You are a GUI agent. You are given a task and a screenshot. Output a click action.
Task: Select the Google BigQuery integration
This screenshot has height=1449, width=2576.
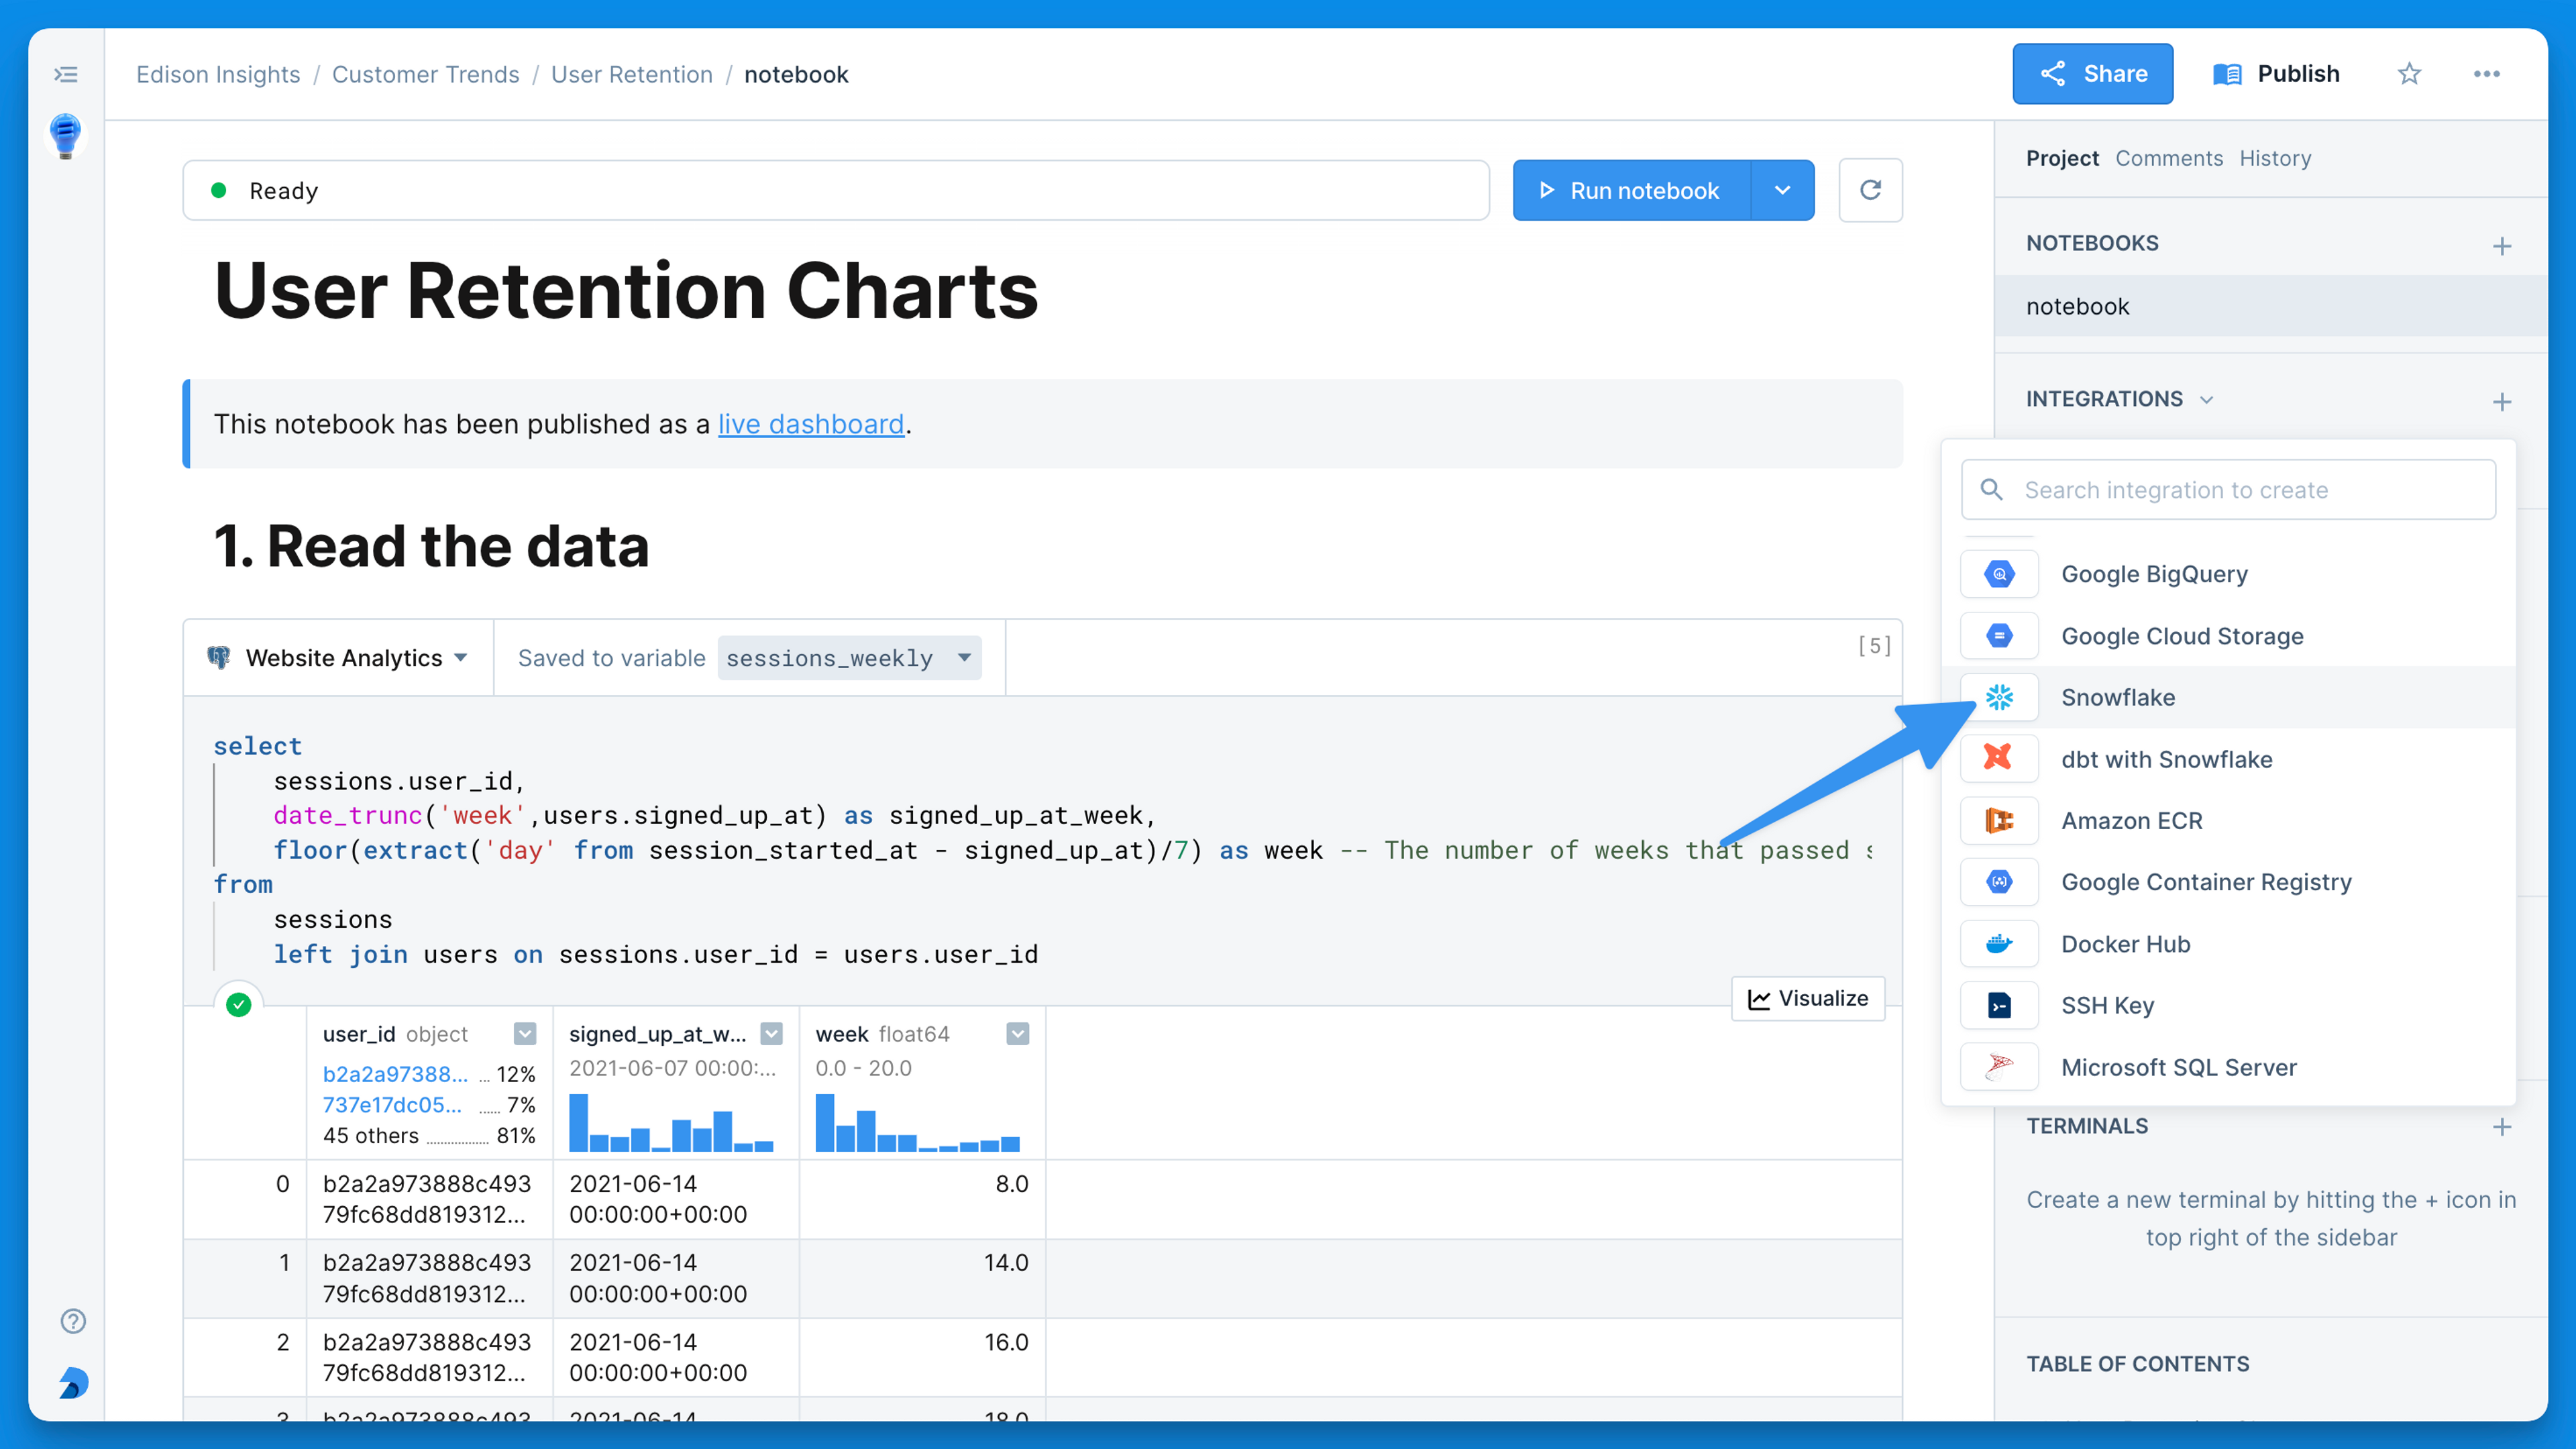click(x=2228, y=574)
